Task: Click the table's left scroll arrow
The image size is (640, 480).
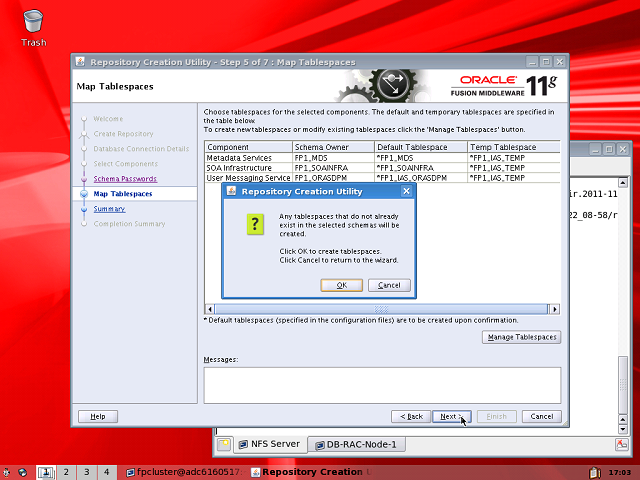Action: (210, 309)
